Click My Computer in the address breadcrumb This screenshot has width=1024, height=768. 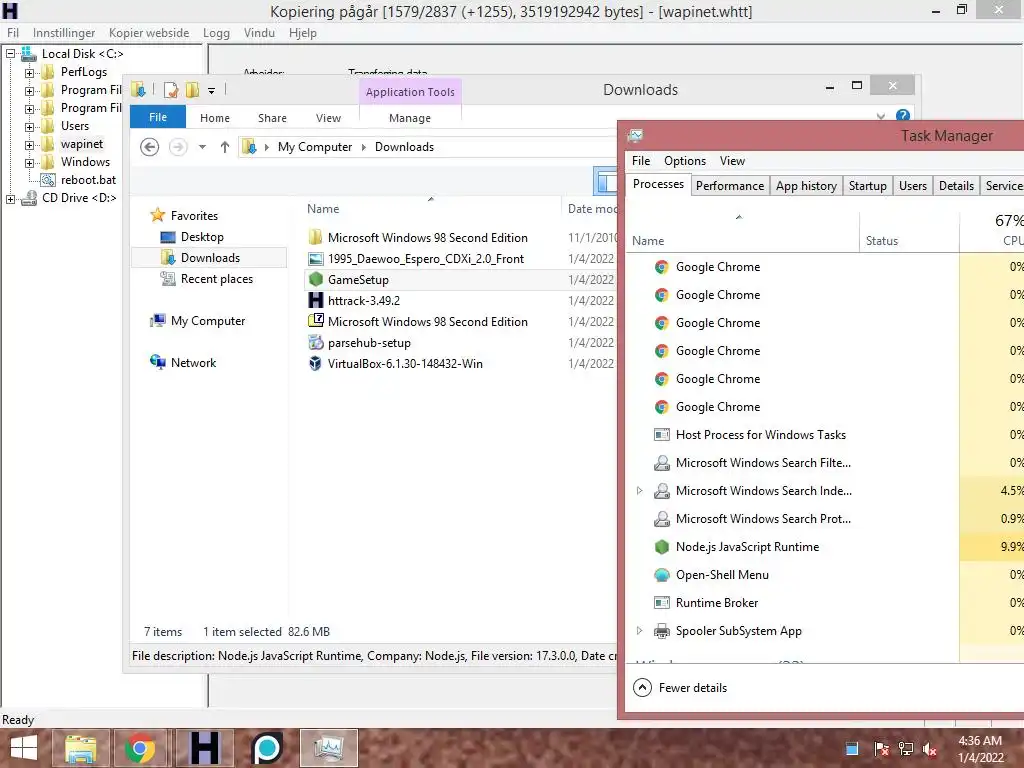click(315, 147)
